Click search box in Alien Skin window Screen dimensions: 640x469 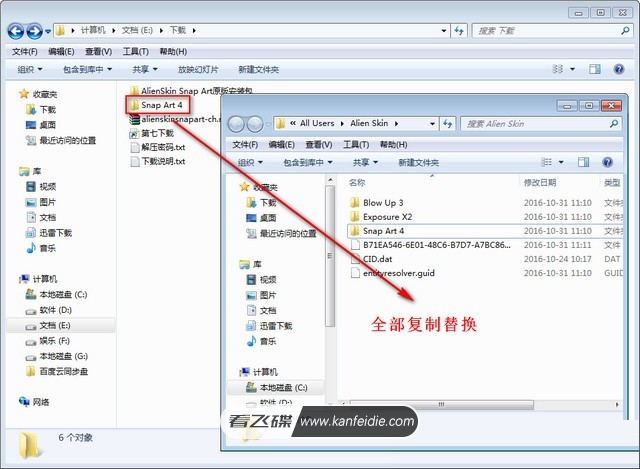click(x=541, y=124)
